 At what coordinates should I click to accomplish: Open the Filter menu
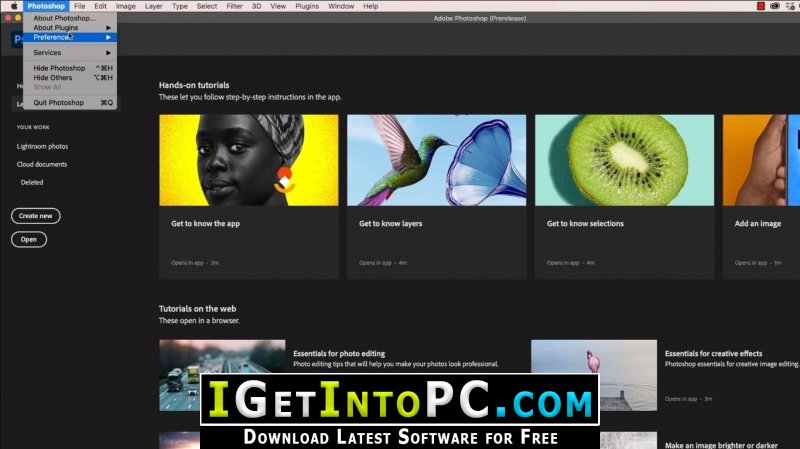[235, 6]
